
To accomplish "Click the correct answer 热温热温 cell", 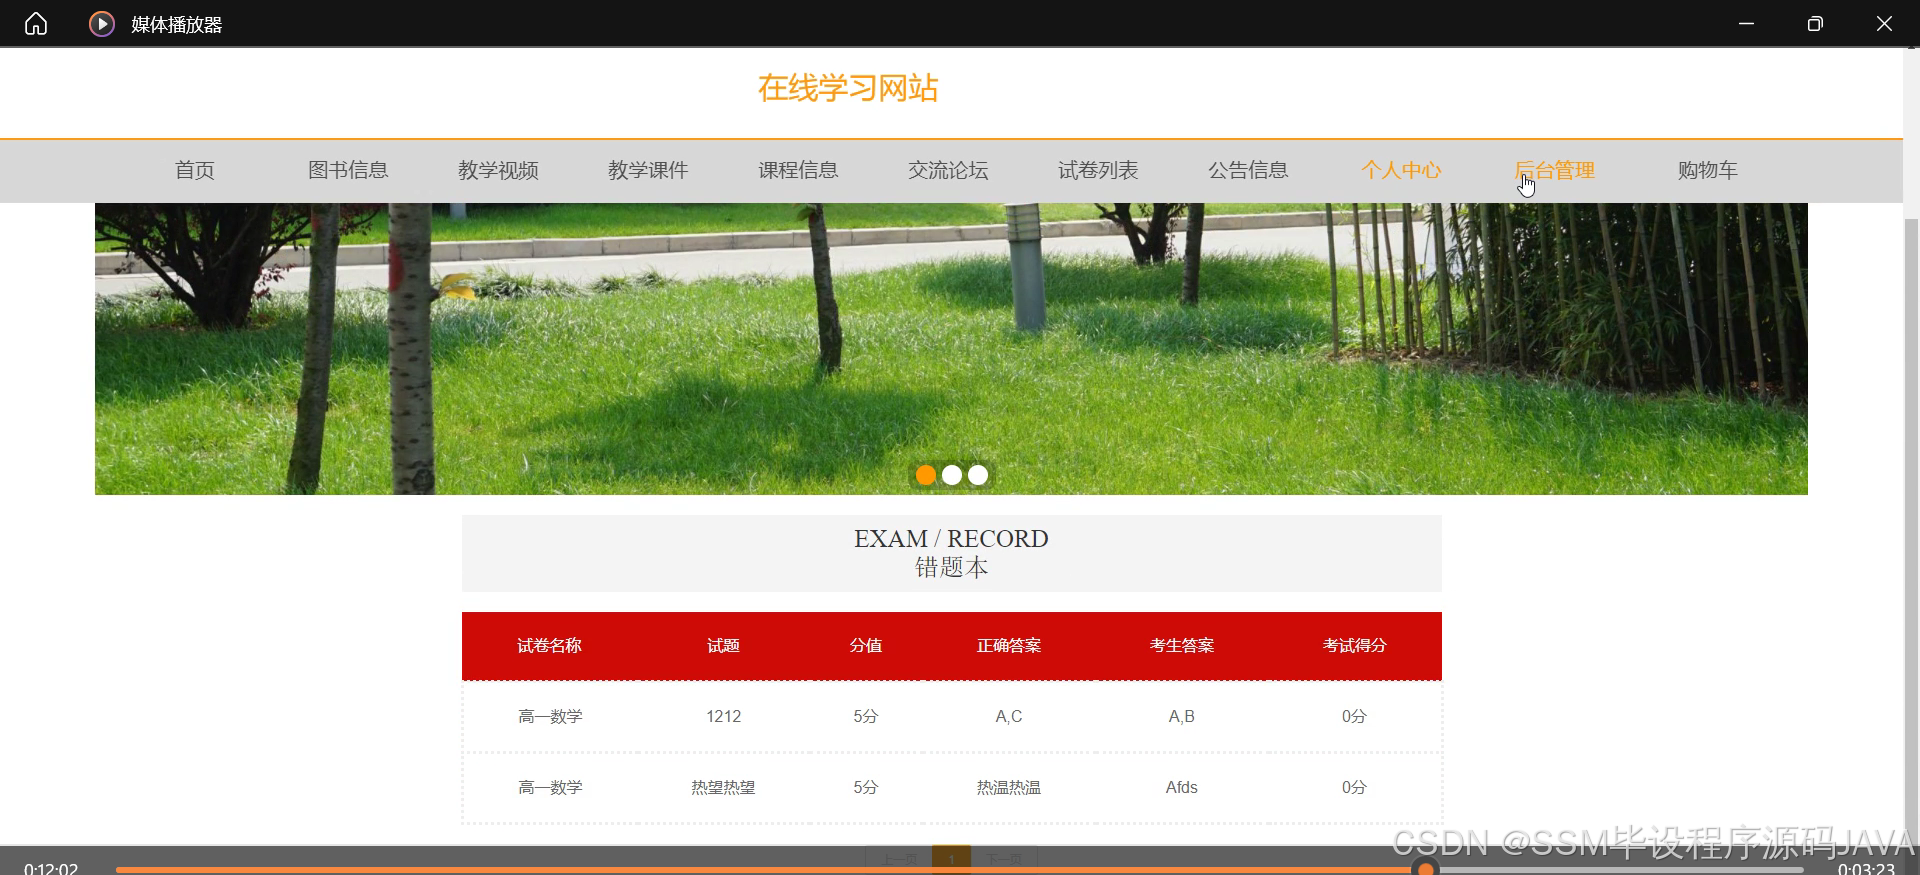I will coord(1009,787).
